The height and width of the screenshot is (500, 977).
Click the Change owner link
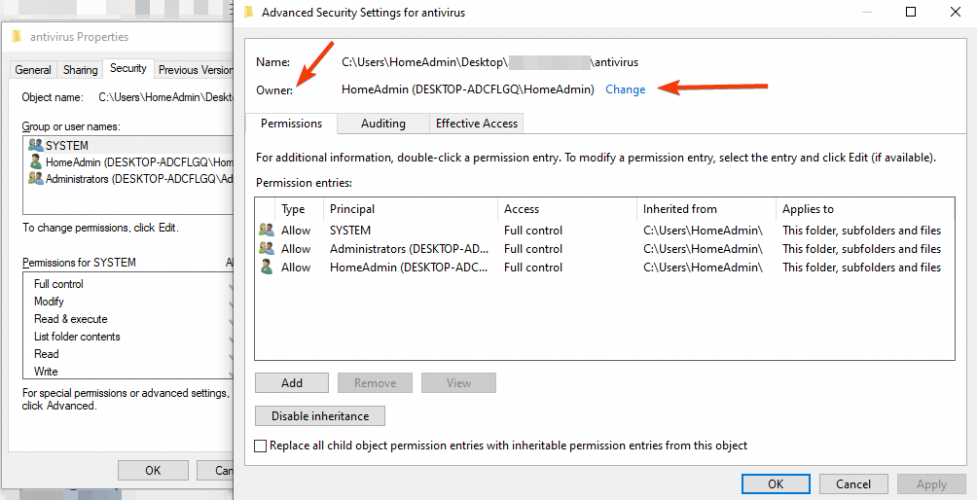(x=625, y=89)
